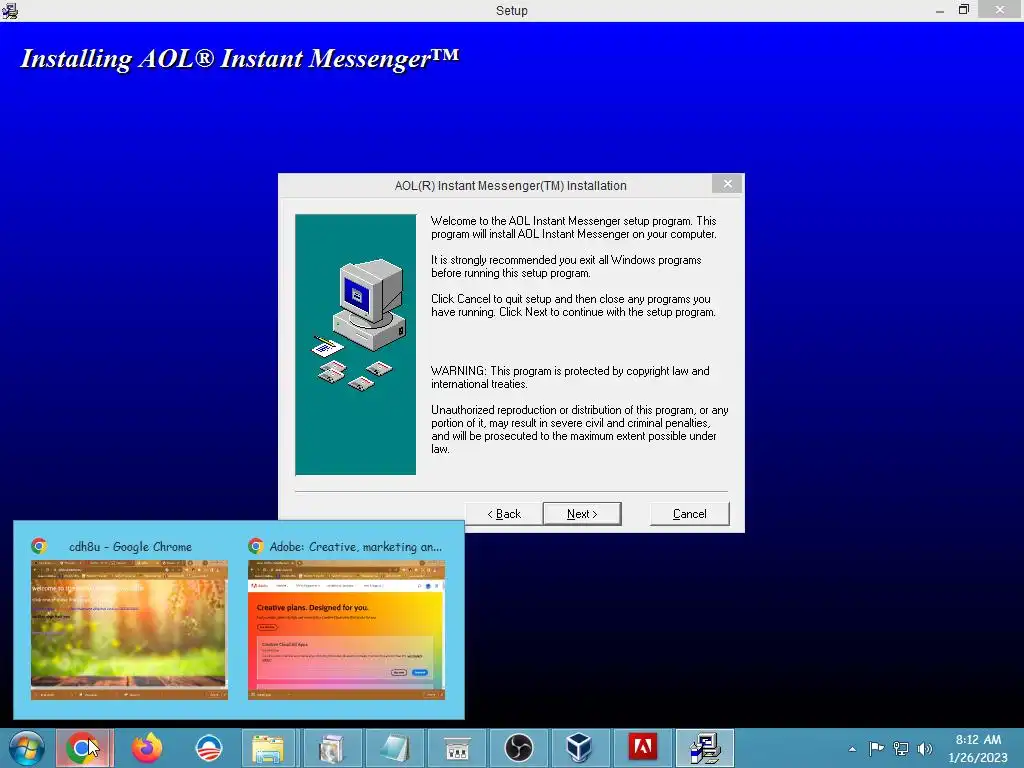Click the computer illustration in the setup dialog
The height and width of the screenshot is (768, 1024).
[x=355, y=344]
